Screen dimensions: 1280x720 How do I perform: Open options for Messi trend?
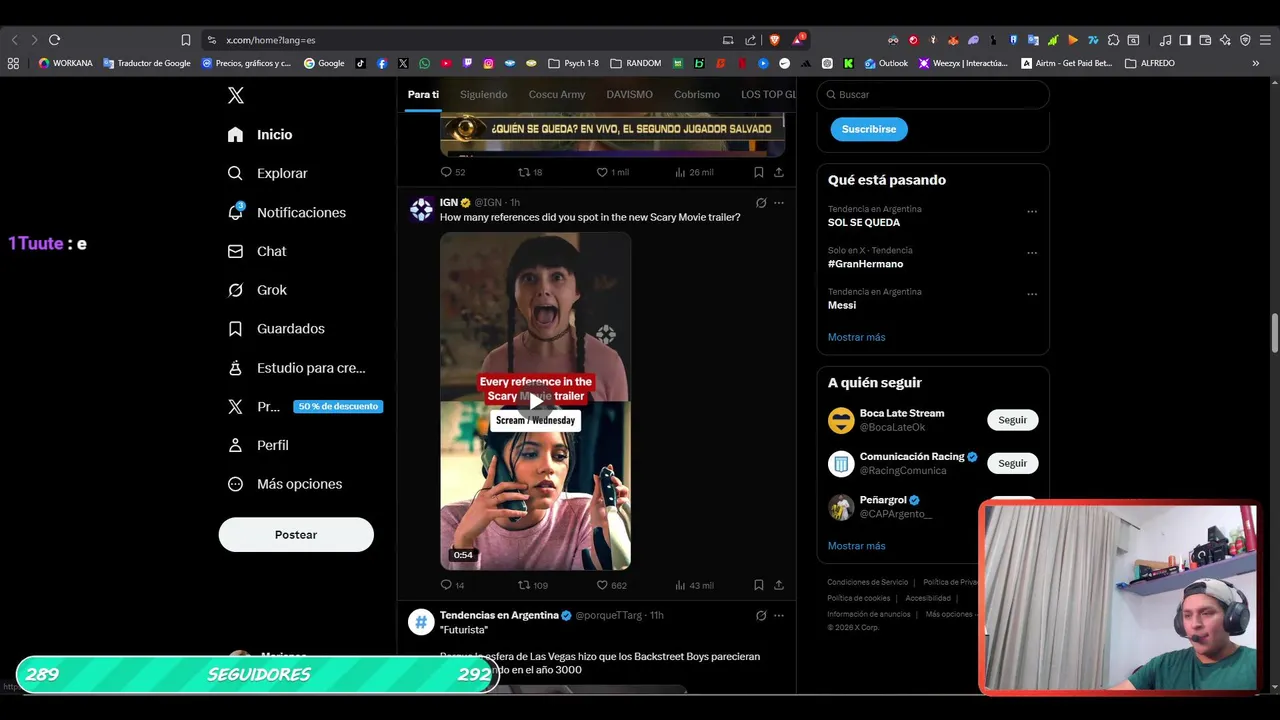click(1032, 294)
